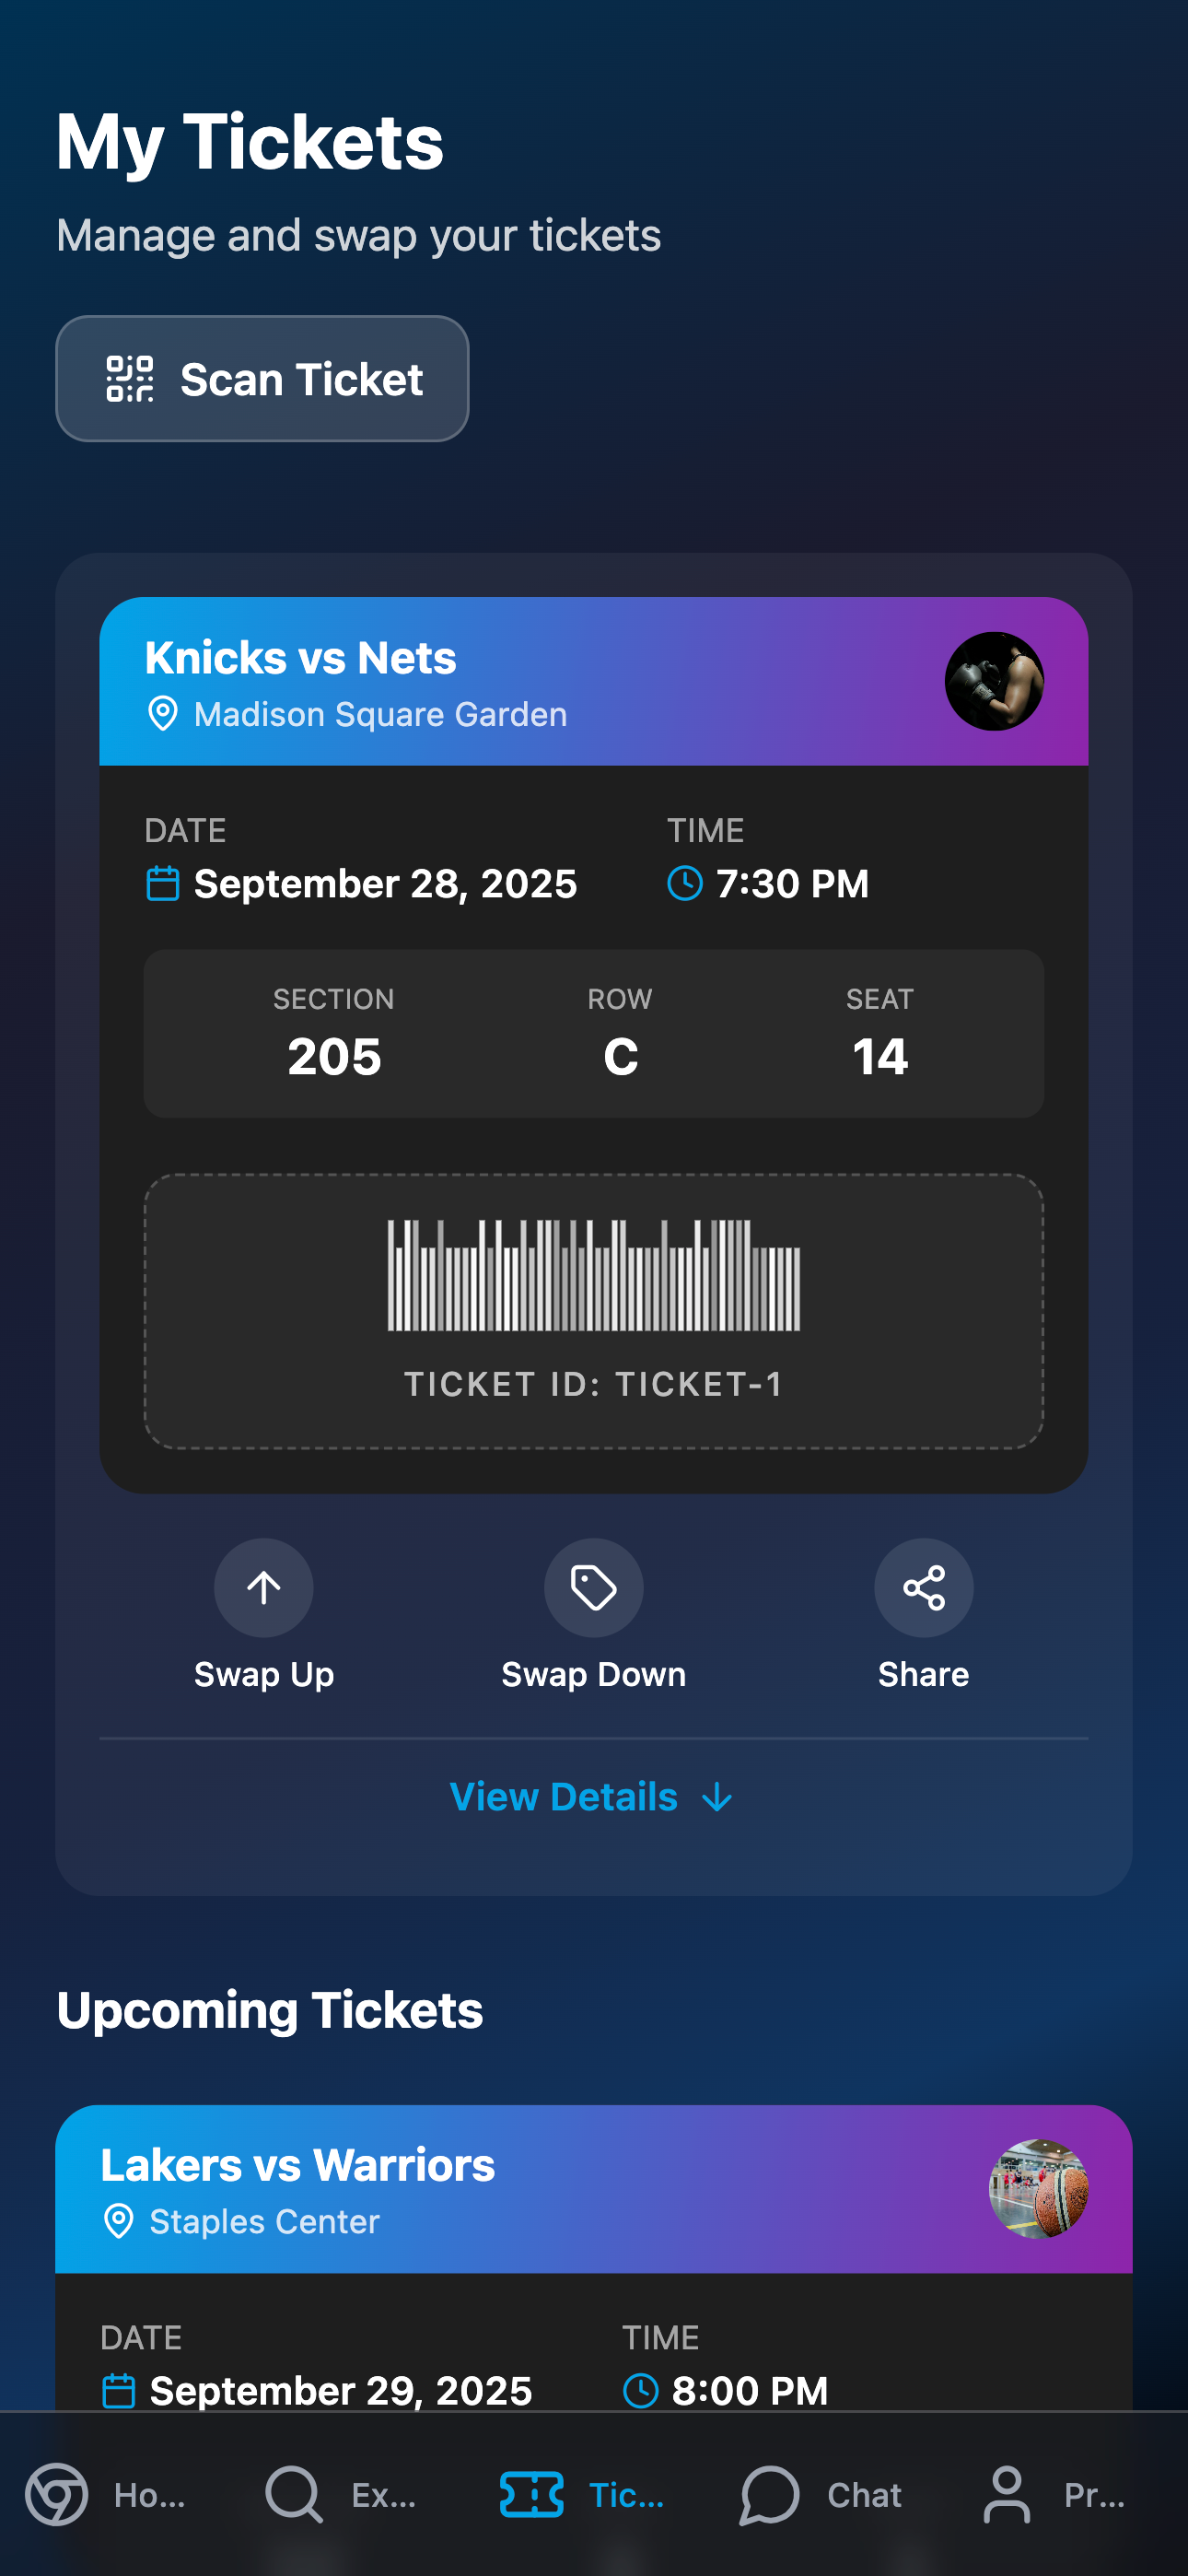The image size is (1188, 2576).
Task: Expand View Details for Knicks ticket
Action: tap(594, 1797)
